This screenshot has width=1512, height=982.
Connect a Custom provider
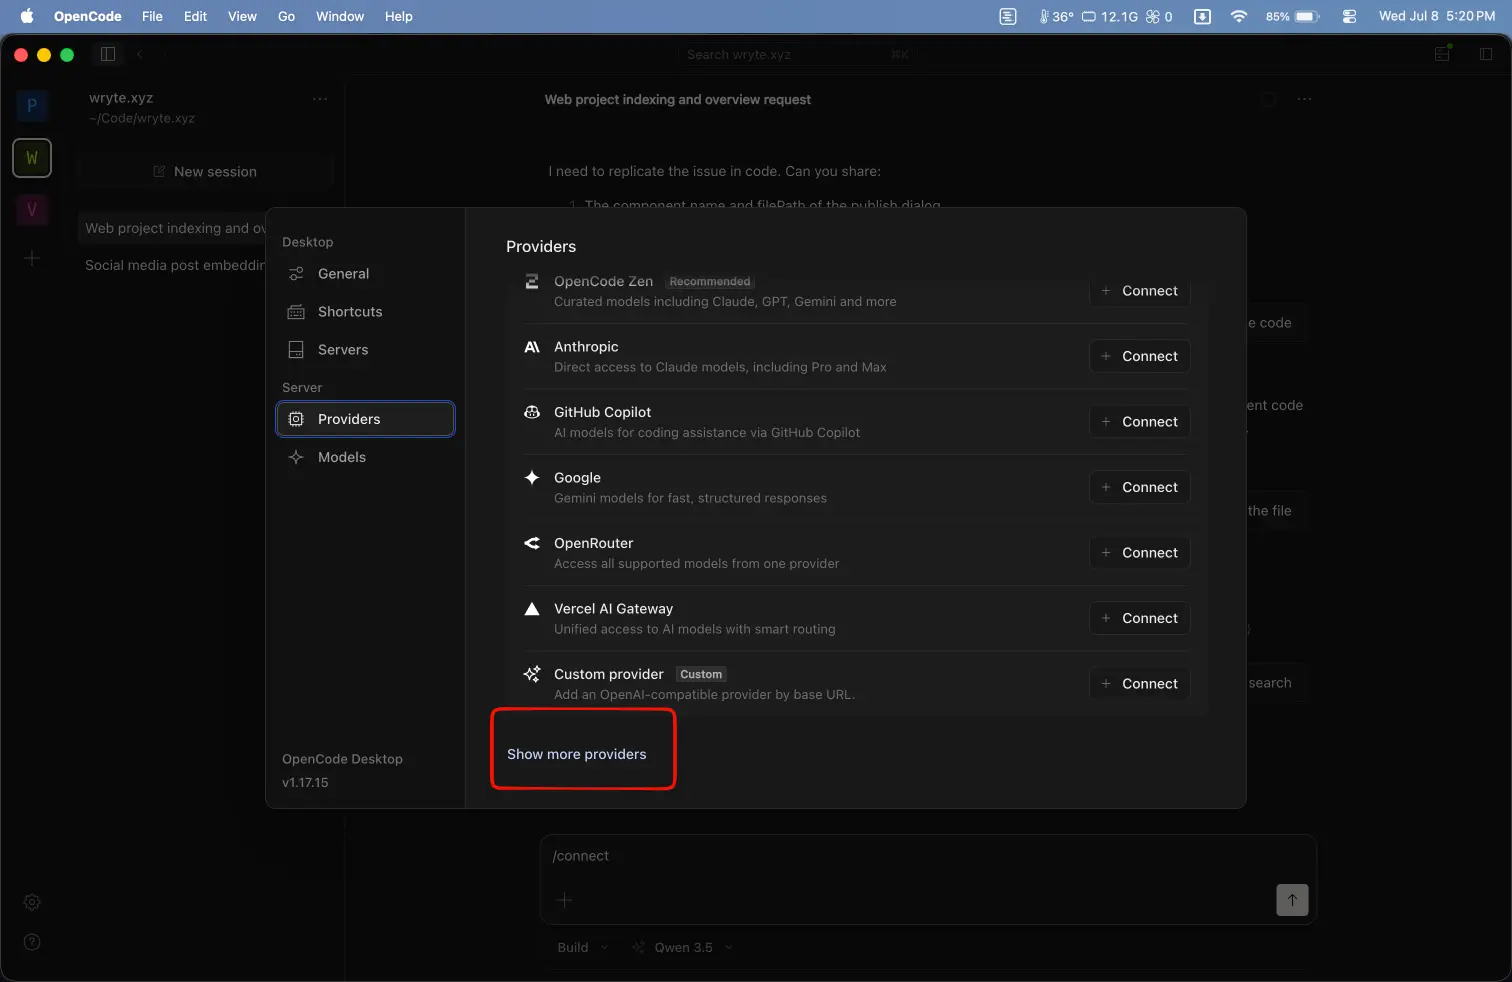pyautogui.click(x=1140, y=684)
